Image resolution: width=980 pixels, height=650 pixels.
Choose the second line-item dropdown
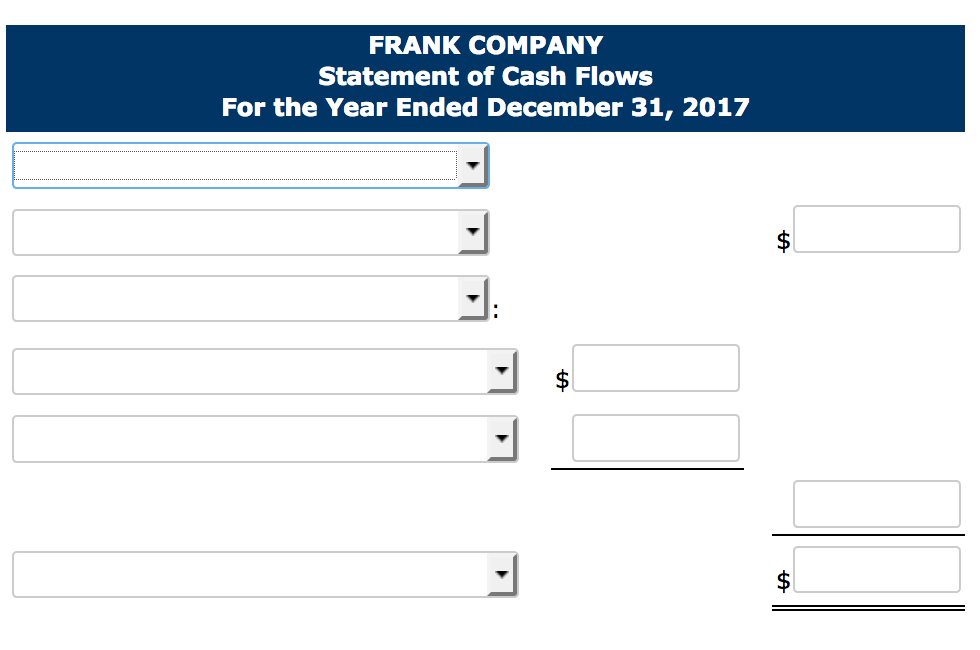tap(240, 232)
